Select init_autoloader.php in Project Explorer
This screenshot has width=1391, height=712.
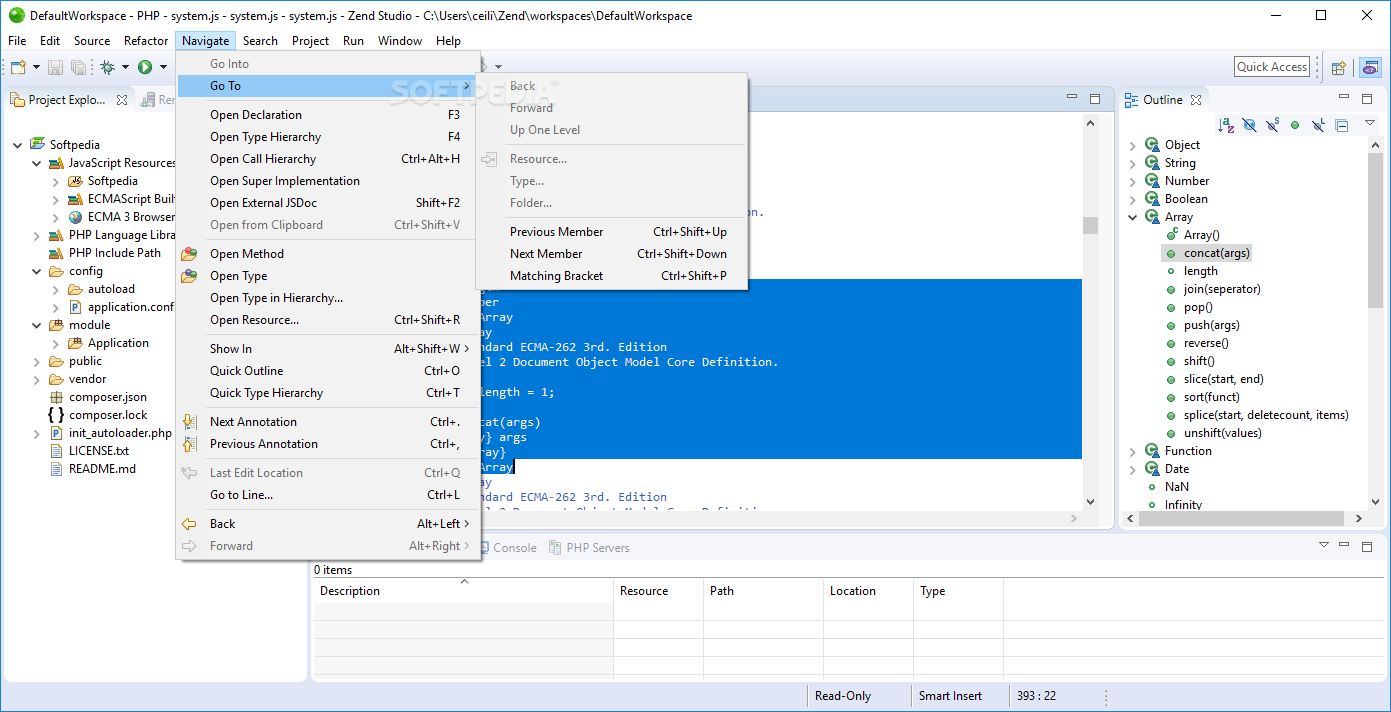(x=120, y=433)
